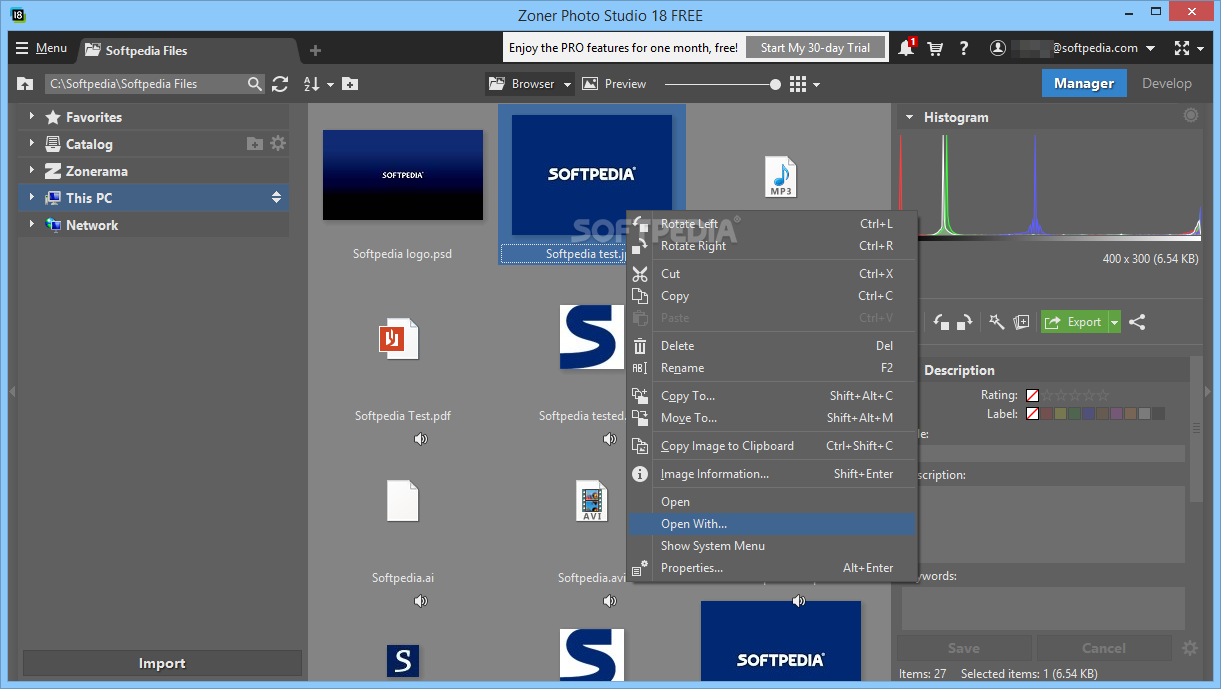Choose Delete in context menu
Image resolution: width=1221 pixels, height=689 pixels.
coord(771,346)
